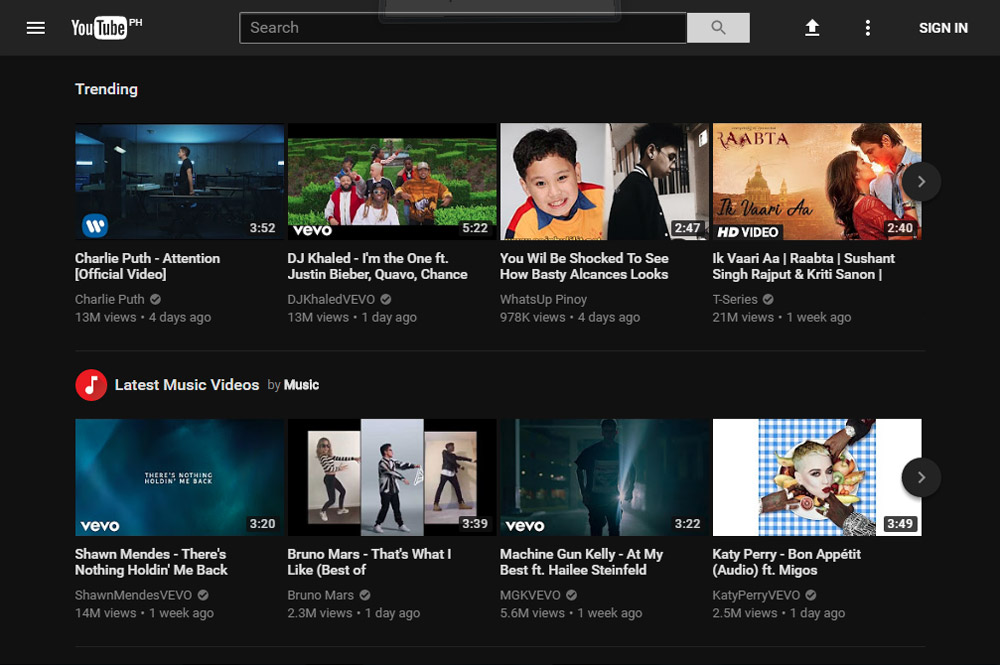
Task: Click Charlie Puth's verified badge
Action: (156, 299)
